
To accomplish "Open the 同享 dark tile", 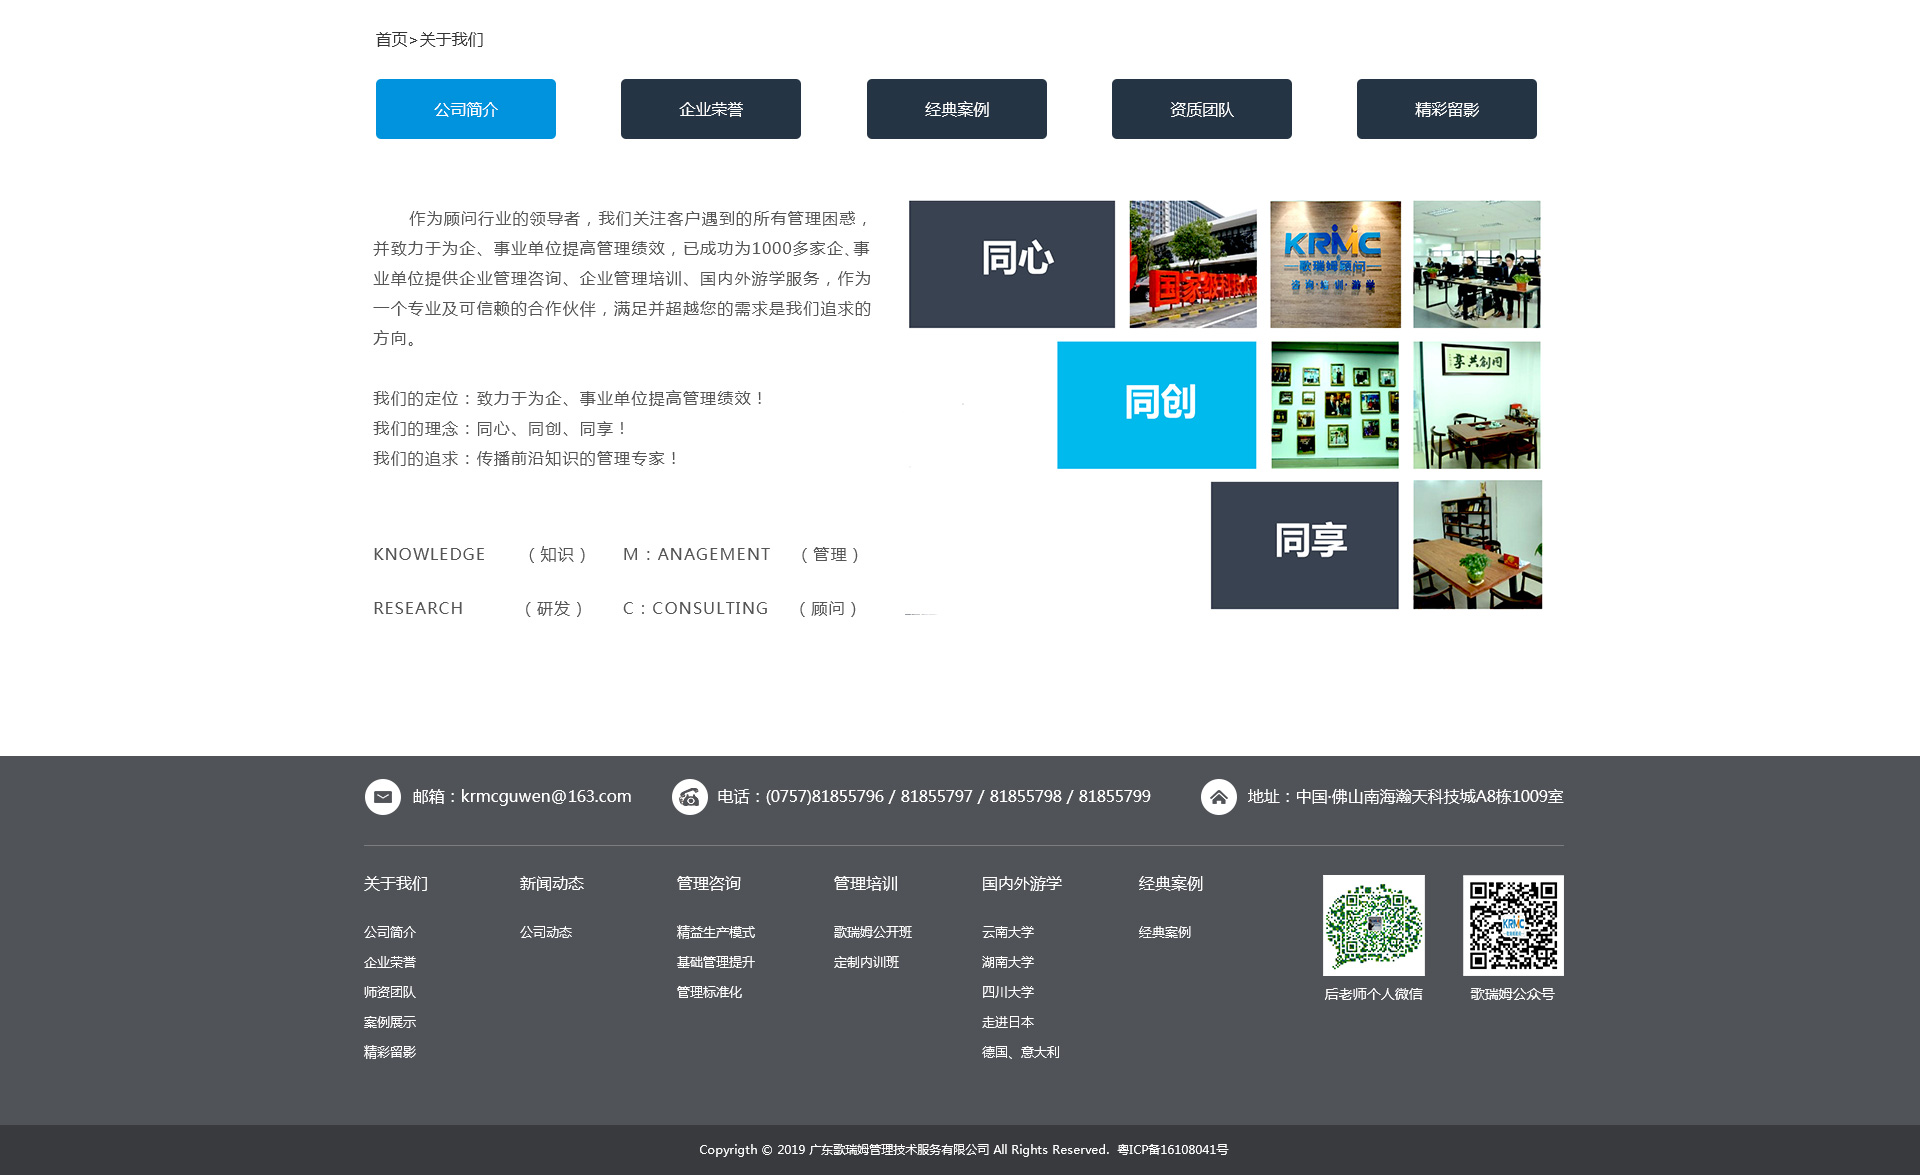I will point(1304,545).
